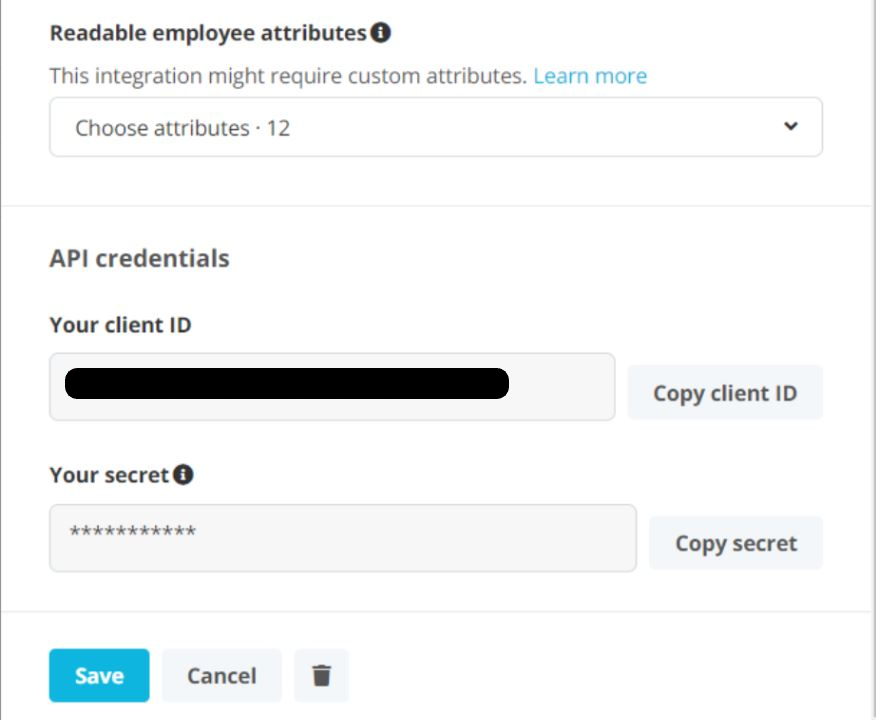Screen dimensions: 876x720
Task: Save the integration settings
Action: (99, 676)
